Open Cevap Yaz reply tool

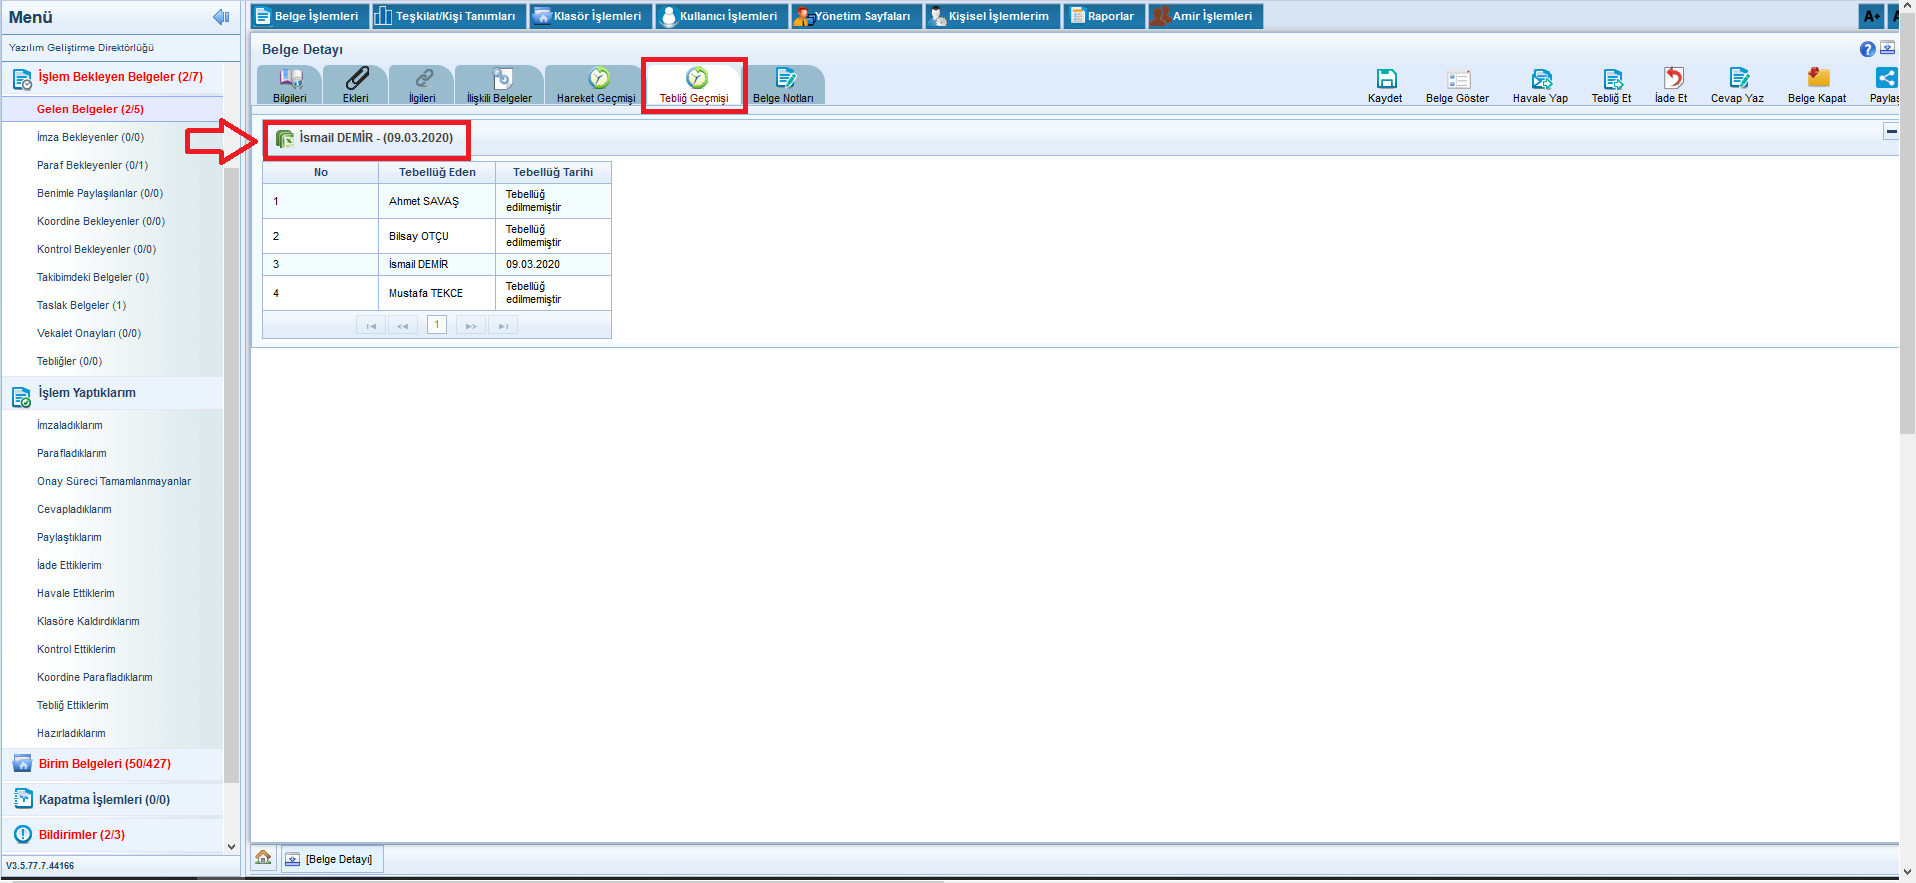pos(1737,80)
